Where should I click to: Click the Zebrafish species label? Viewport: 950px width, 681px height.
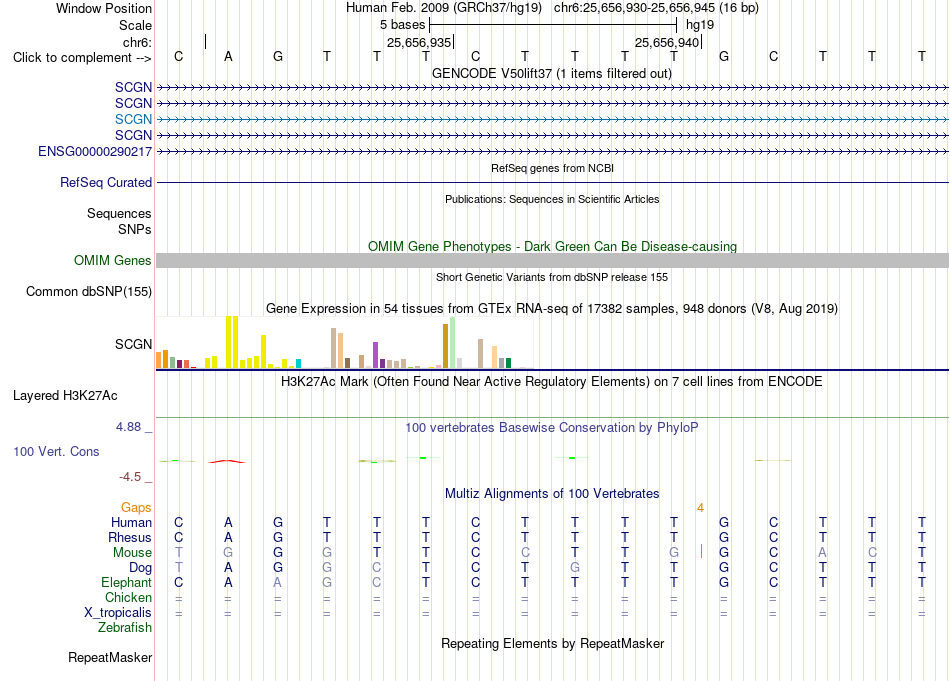tap(125, 628)
